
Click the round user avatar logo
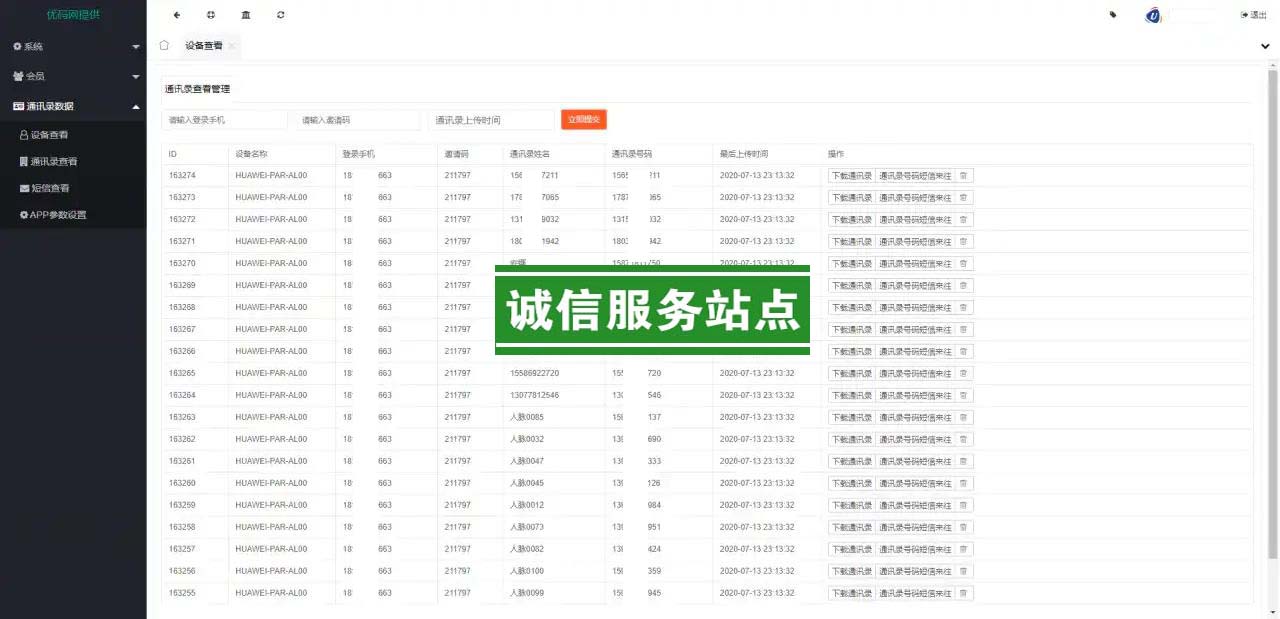[x=1153, y=15]
